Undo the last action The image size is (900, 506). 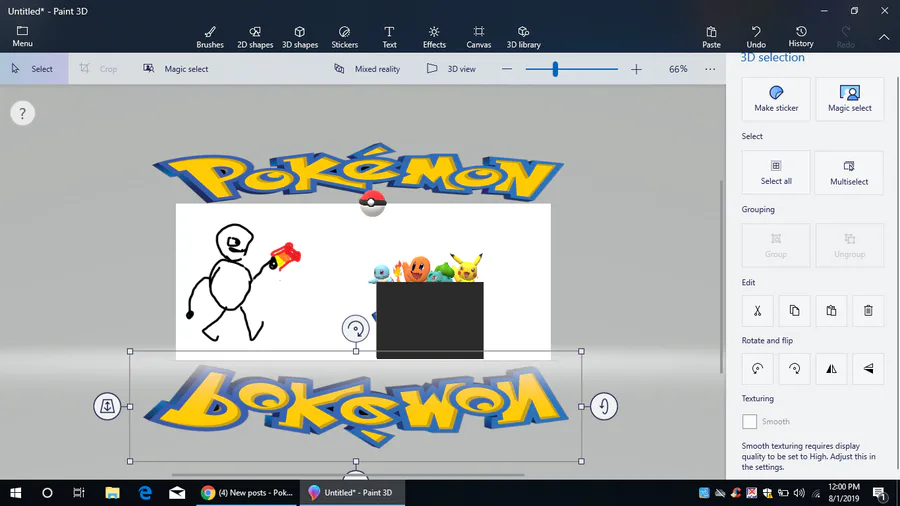click(756, 37)
